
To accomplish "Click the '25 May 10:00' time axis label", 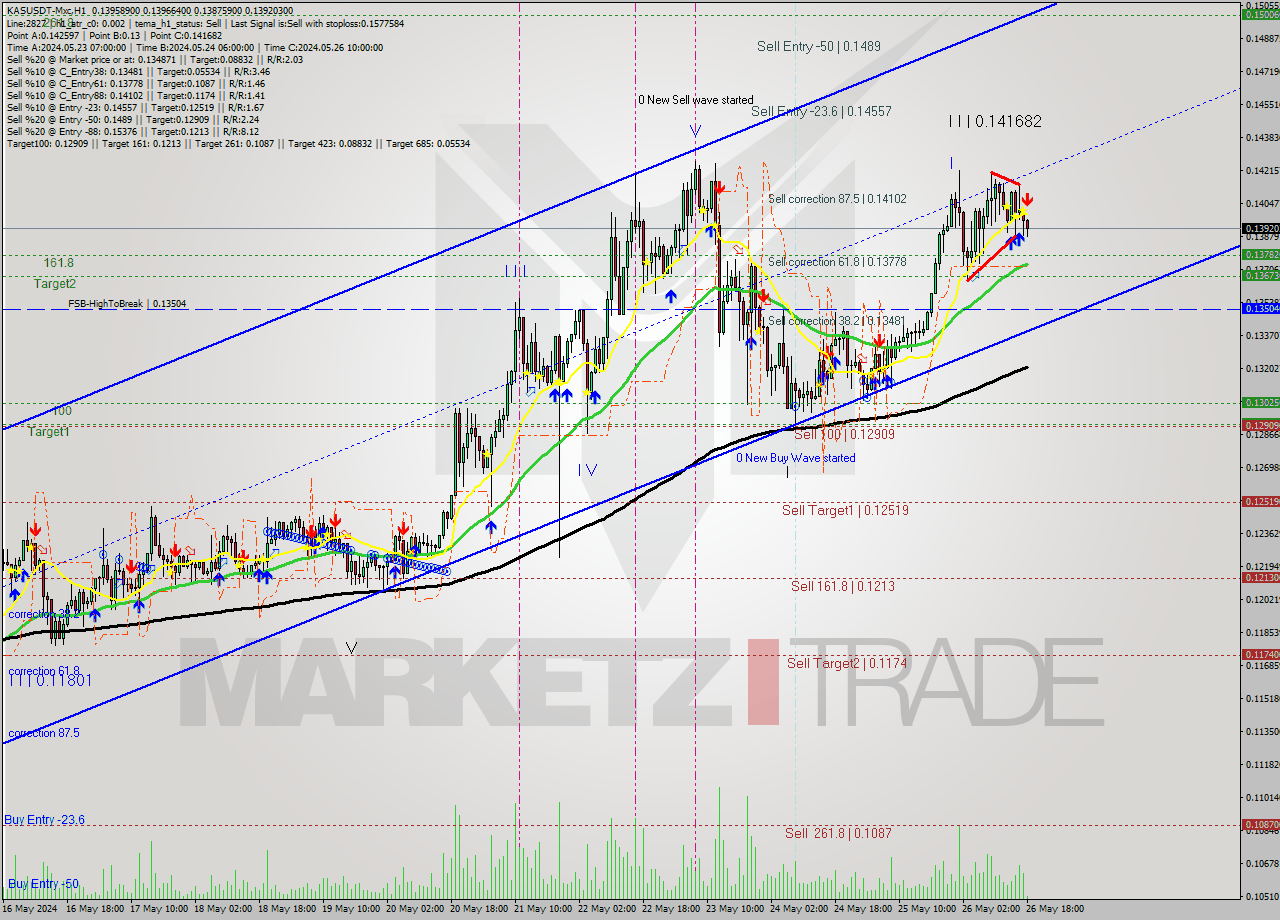I will pos(926,909).
